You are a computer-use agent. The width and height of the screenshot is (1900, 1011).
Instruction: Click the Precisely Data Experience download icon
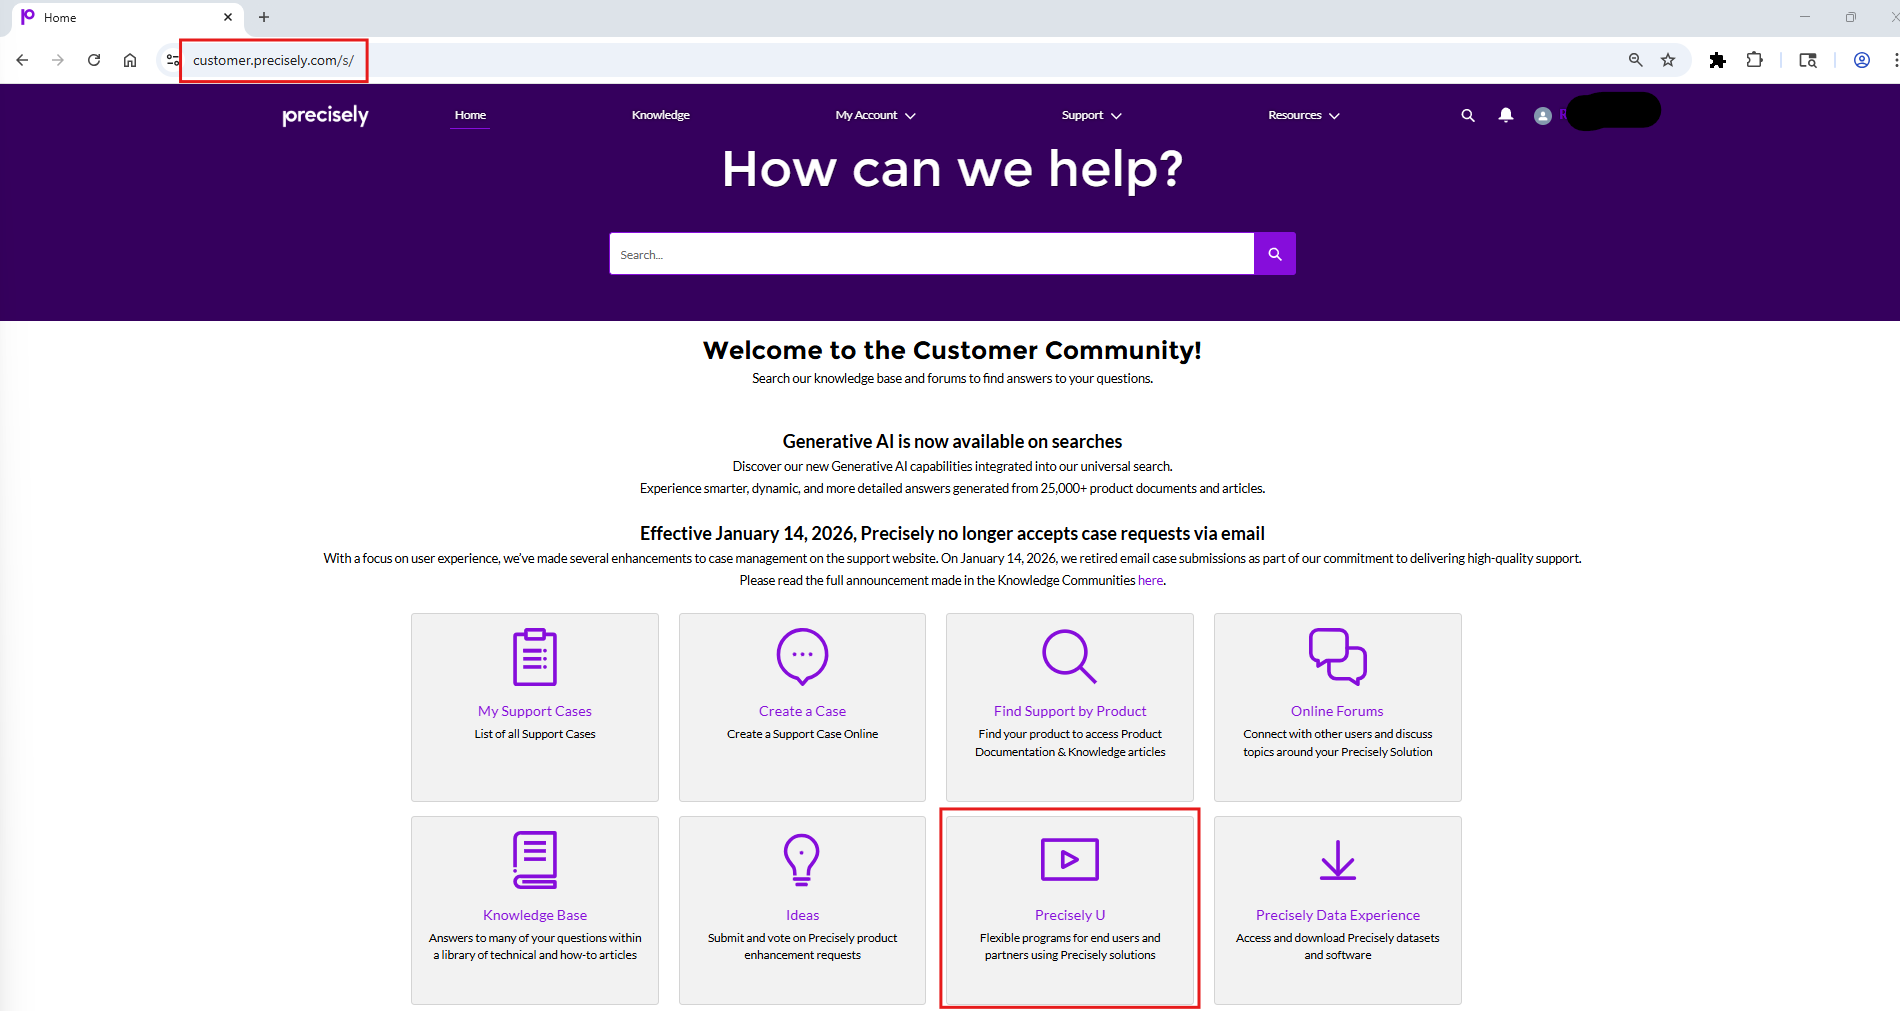[x=1338, y=860]
